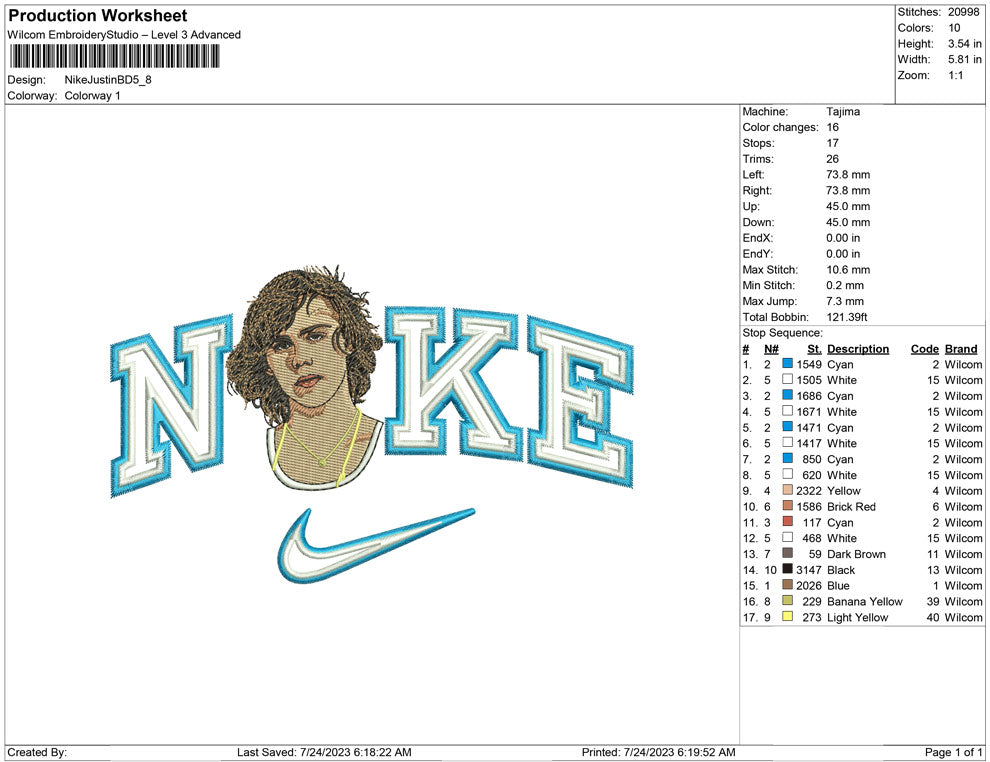Select the Light Yellow color swatch
Screen dimensions: 990x762
tap(787, 616)
